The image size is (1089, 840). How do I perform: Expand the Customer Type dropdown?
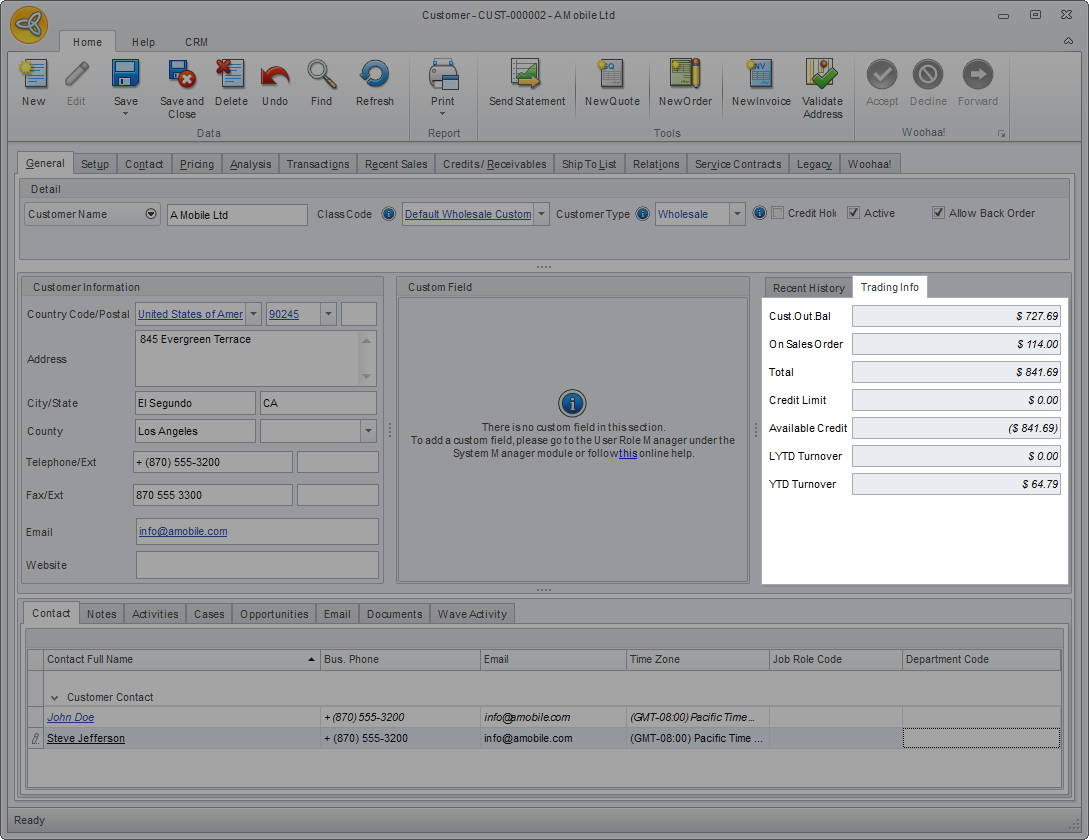[x=737, y=214]
